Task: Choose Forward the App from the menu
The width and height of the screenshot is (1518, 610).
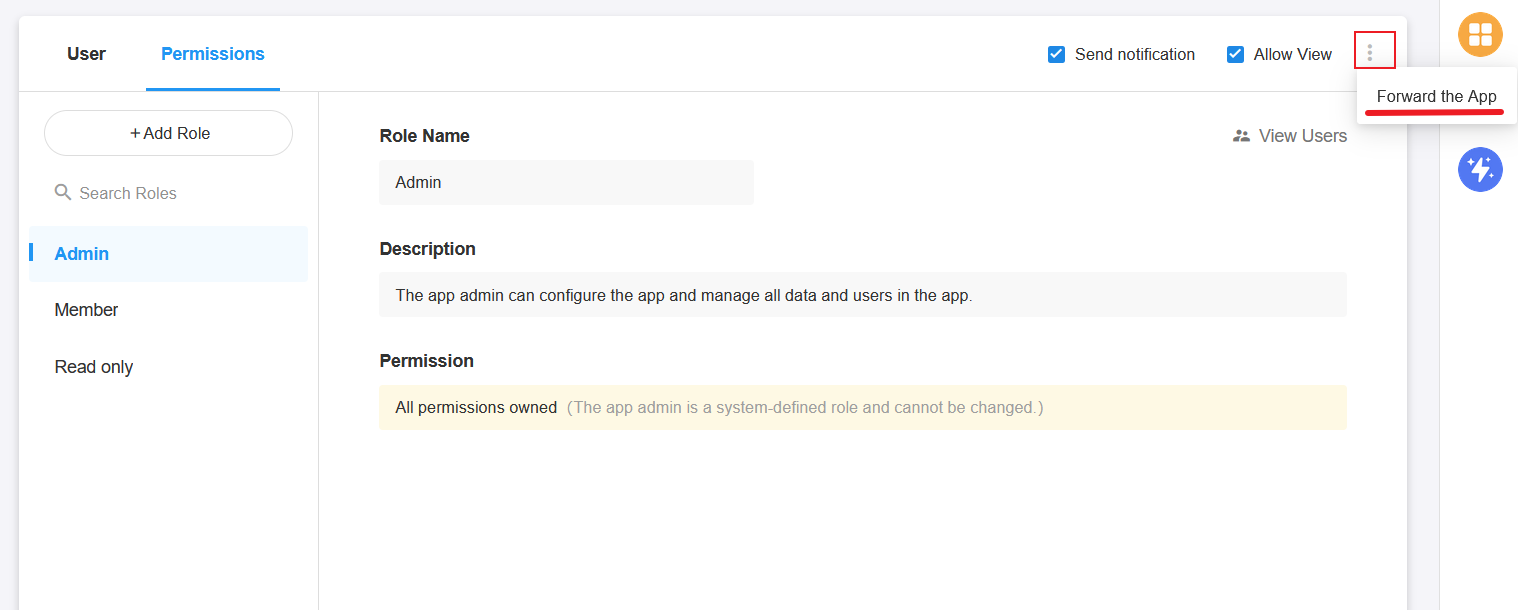Action: tap(1436, 97)
